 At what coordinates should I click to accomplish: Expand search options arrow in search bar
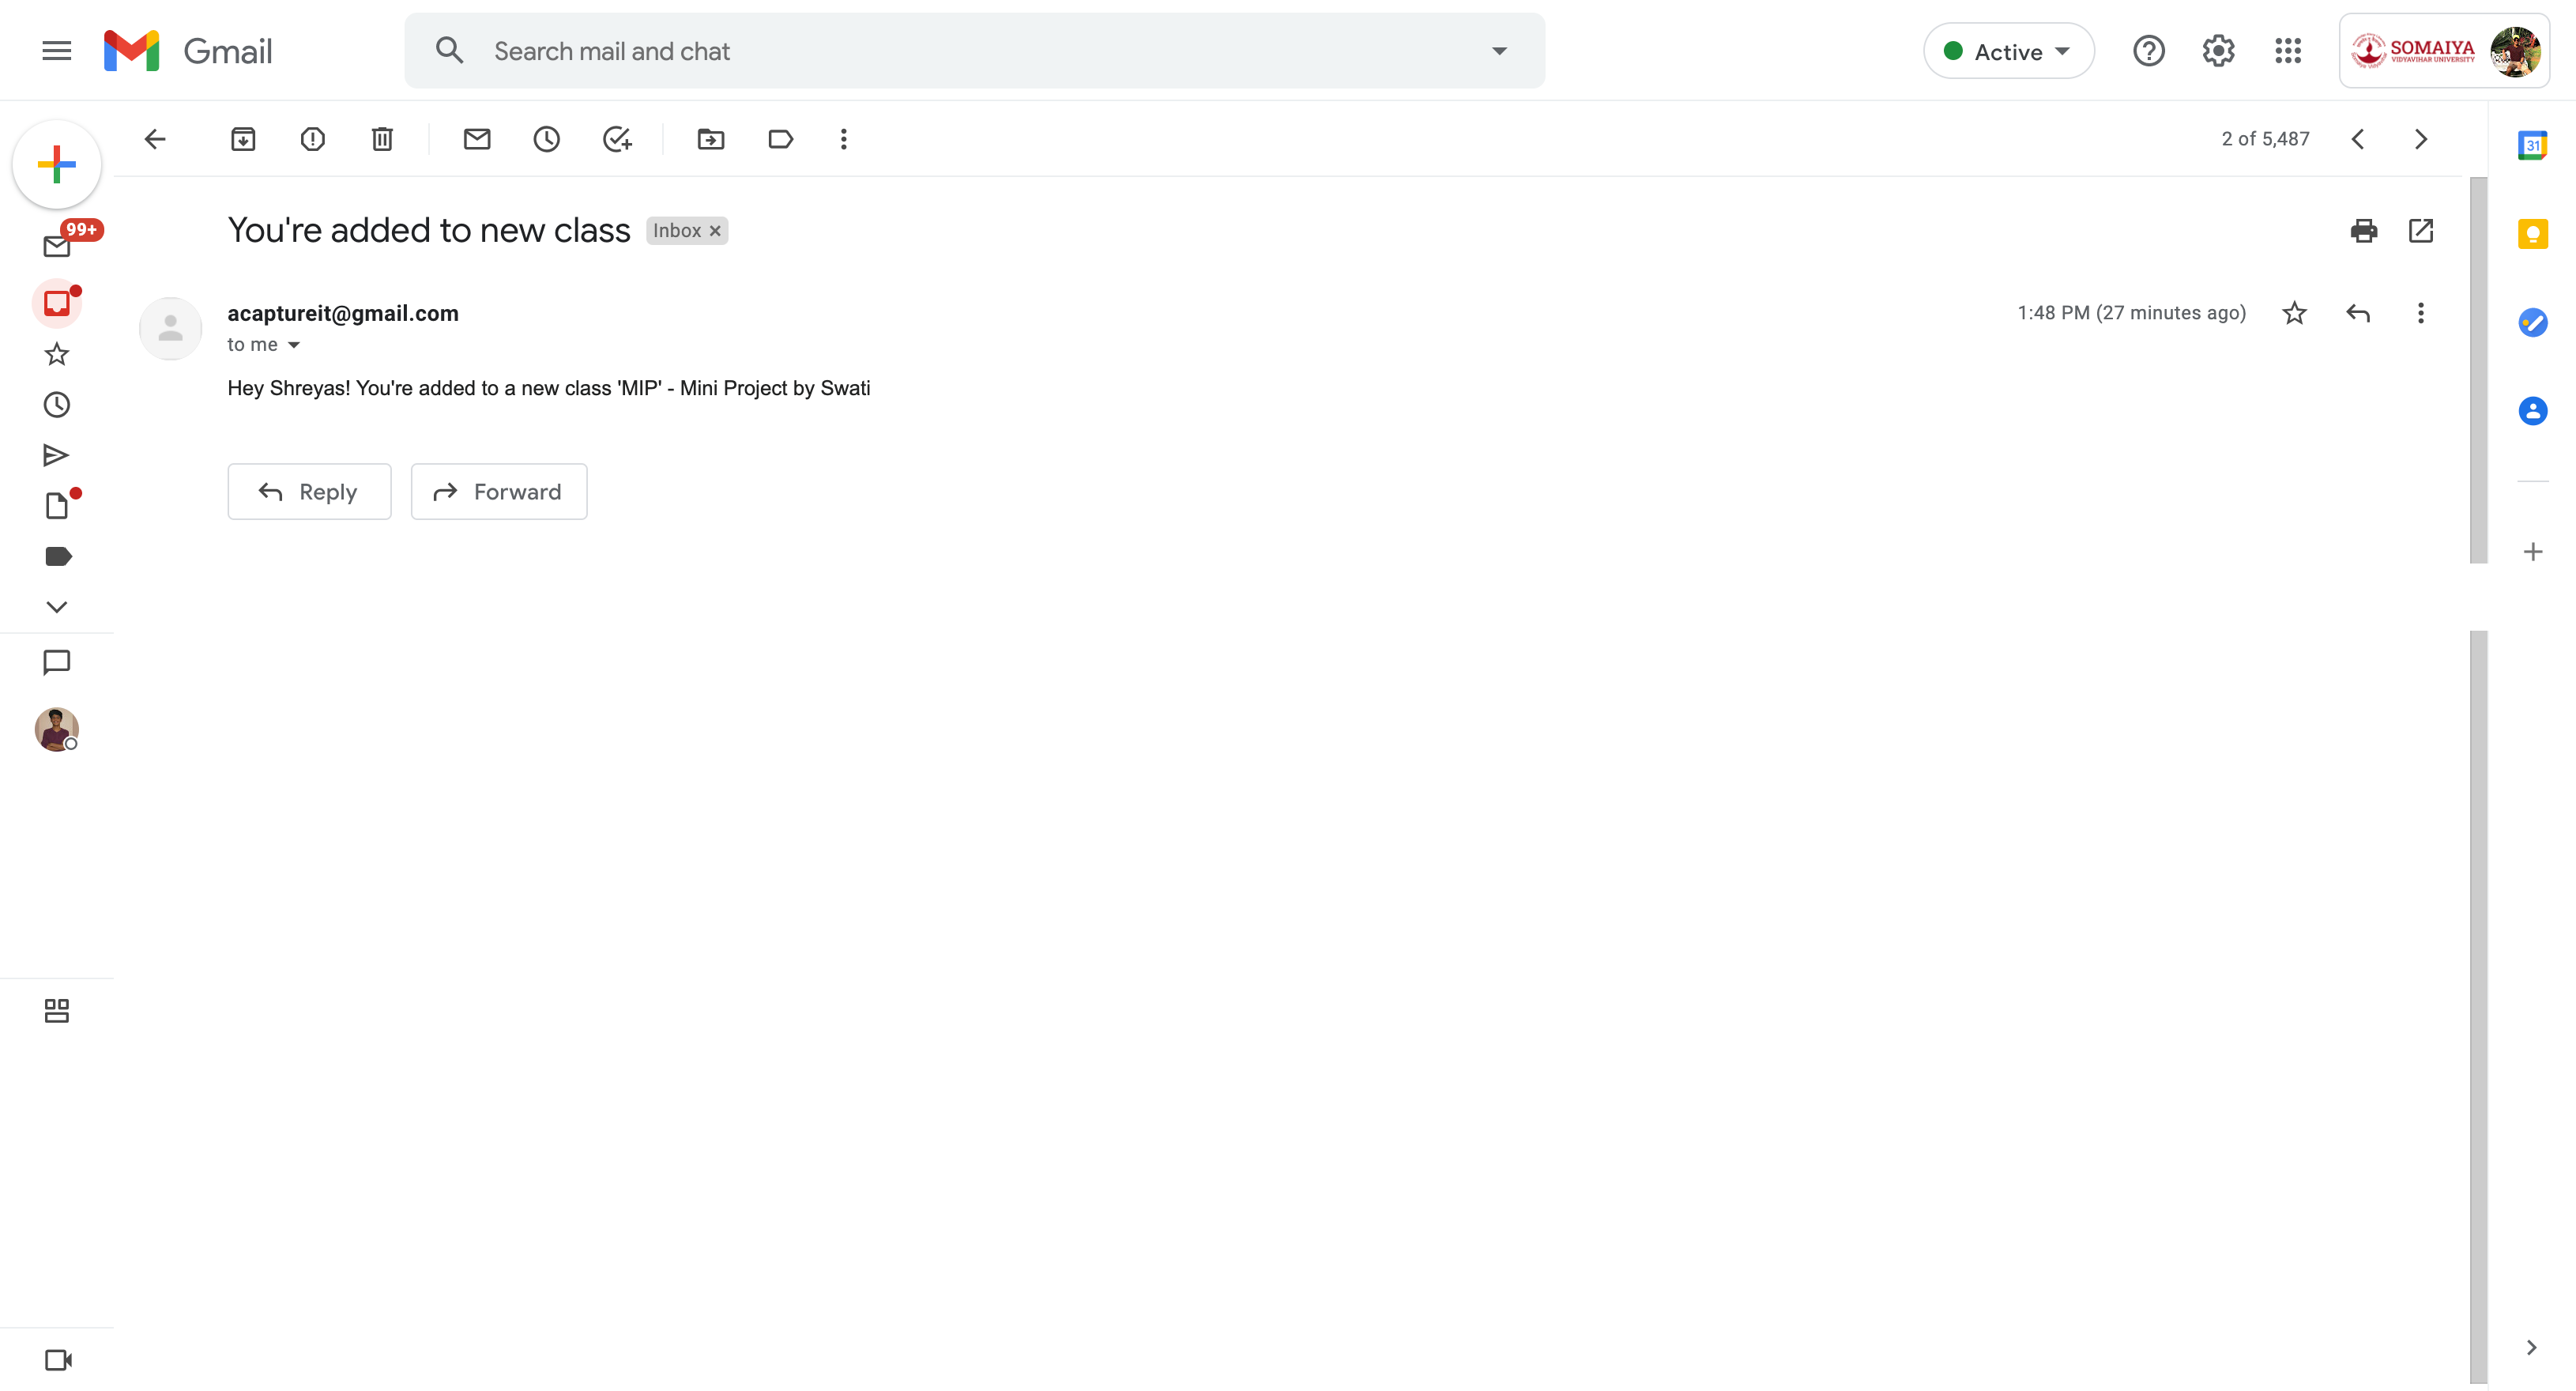(1499, 51)
